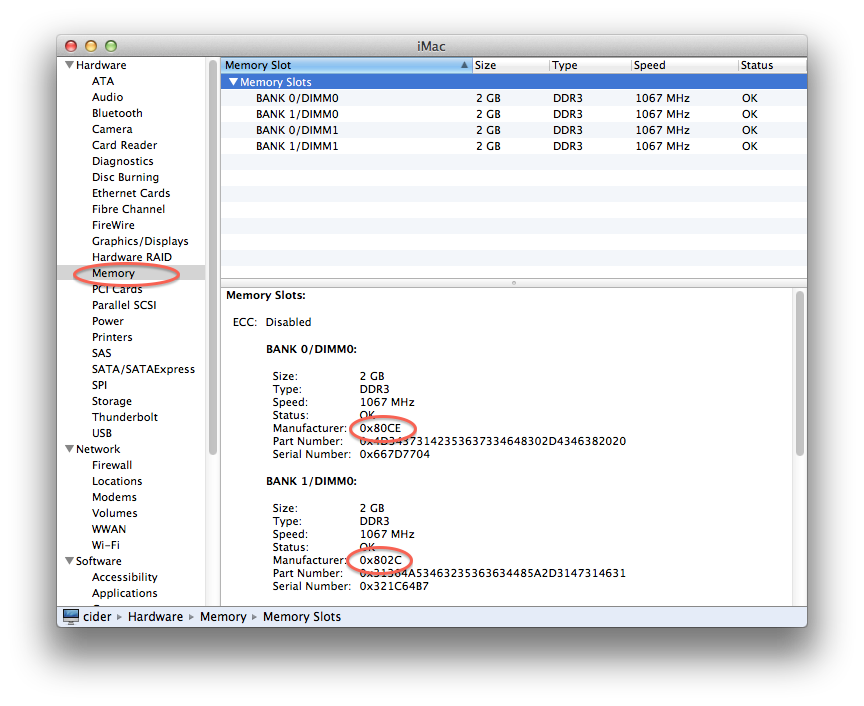
Task: Open Power information
Action: point(108,321)
